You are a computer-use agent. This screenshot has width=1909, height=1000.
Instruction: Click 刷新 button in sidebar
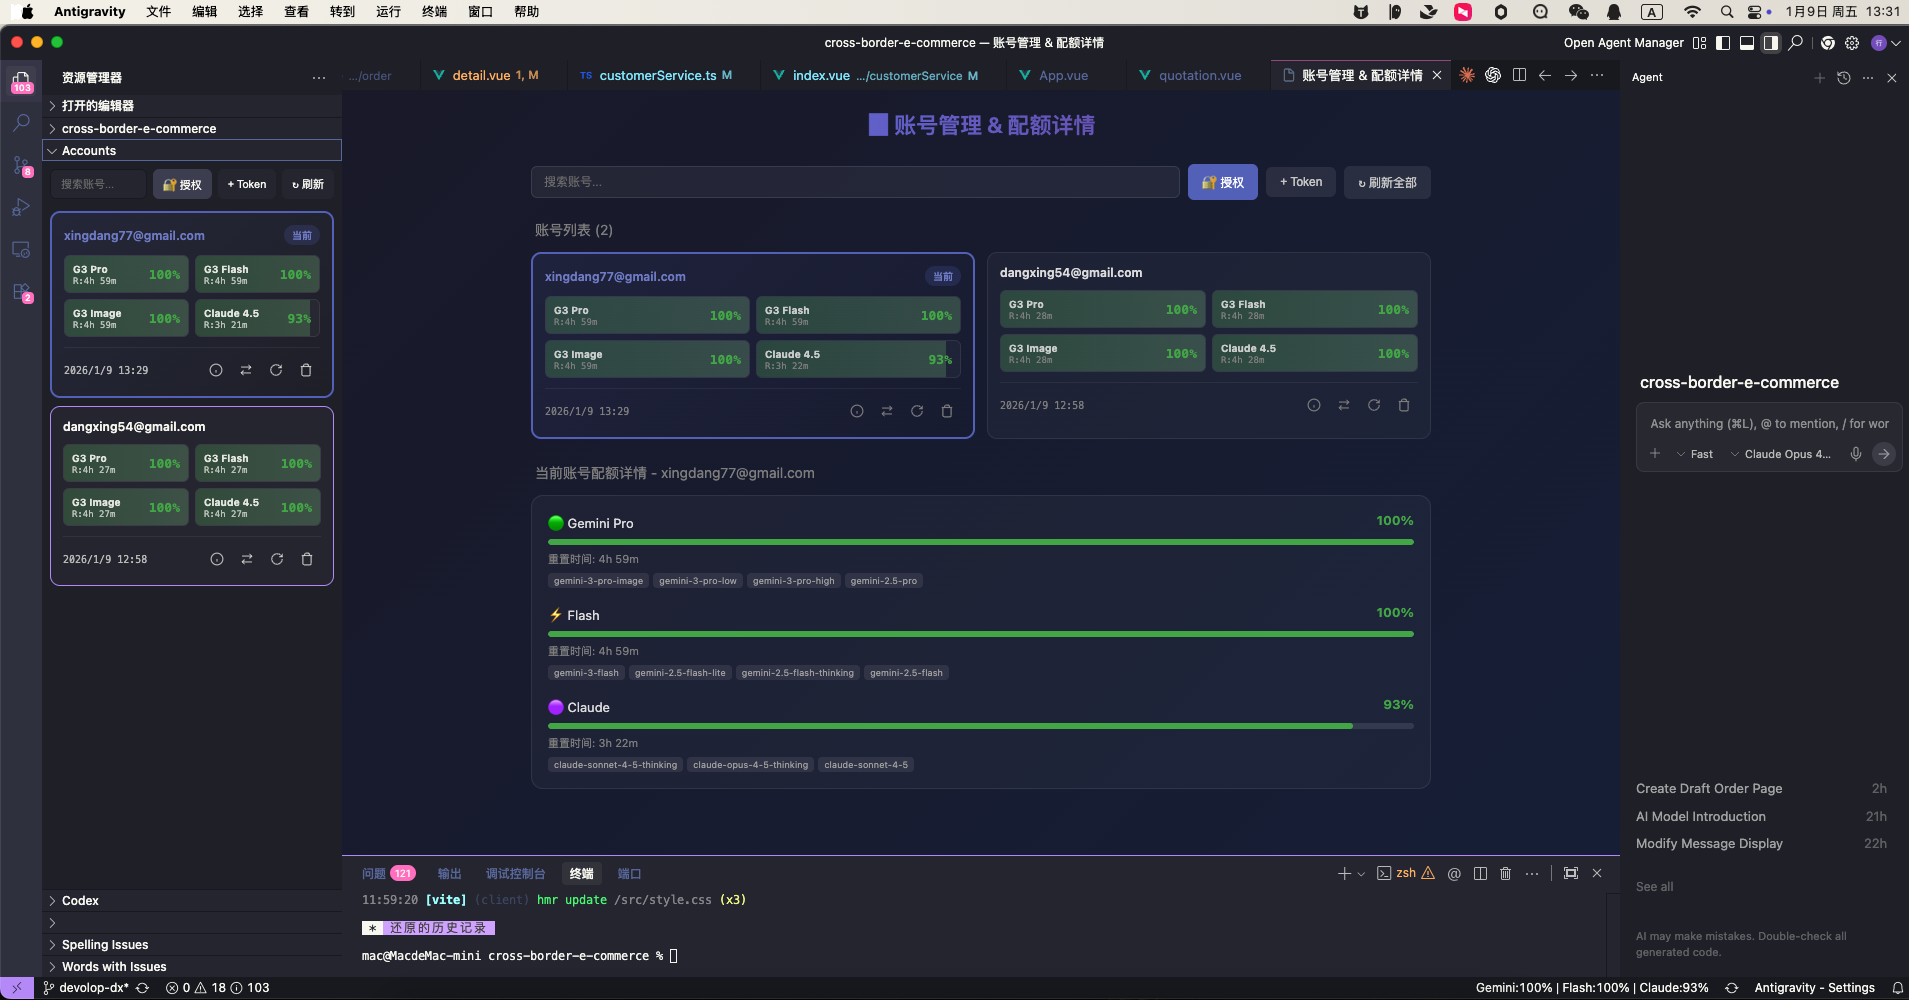pos(307,184)
